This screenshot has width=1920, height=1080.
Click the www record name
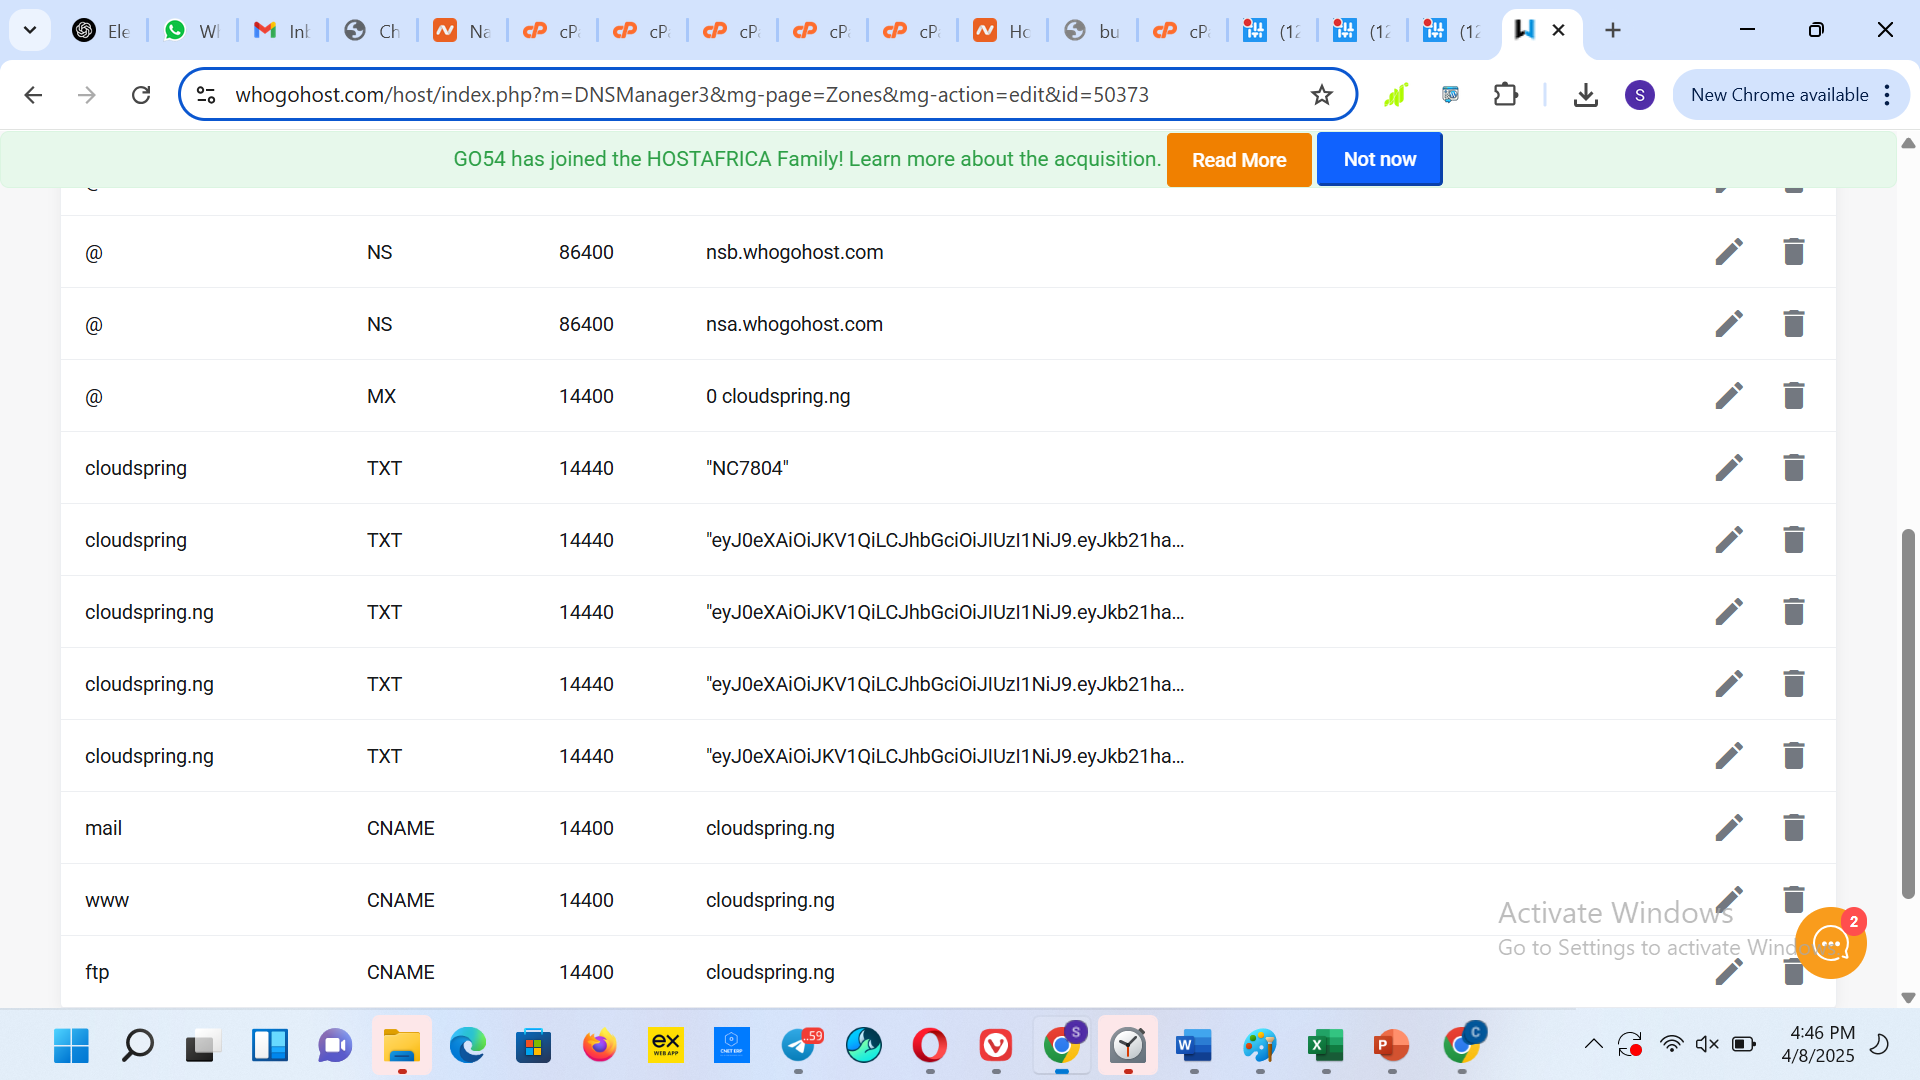click(x=107, y=900)
